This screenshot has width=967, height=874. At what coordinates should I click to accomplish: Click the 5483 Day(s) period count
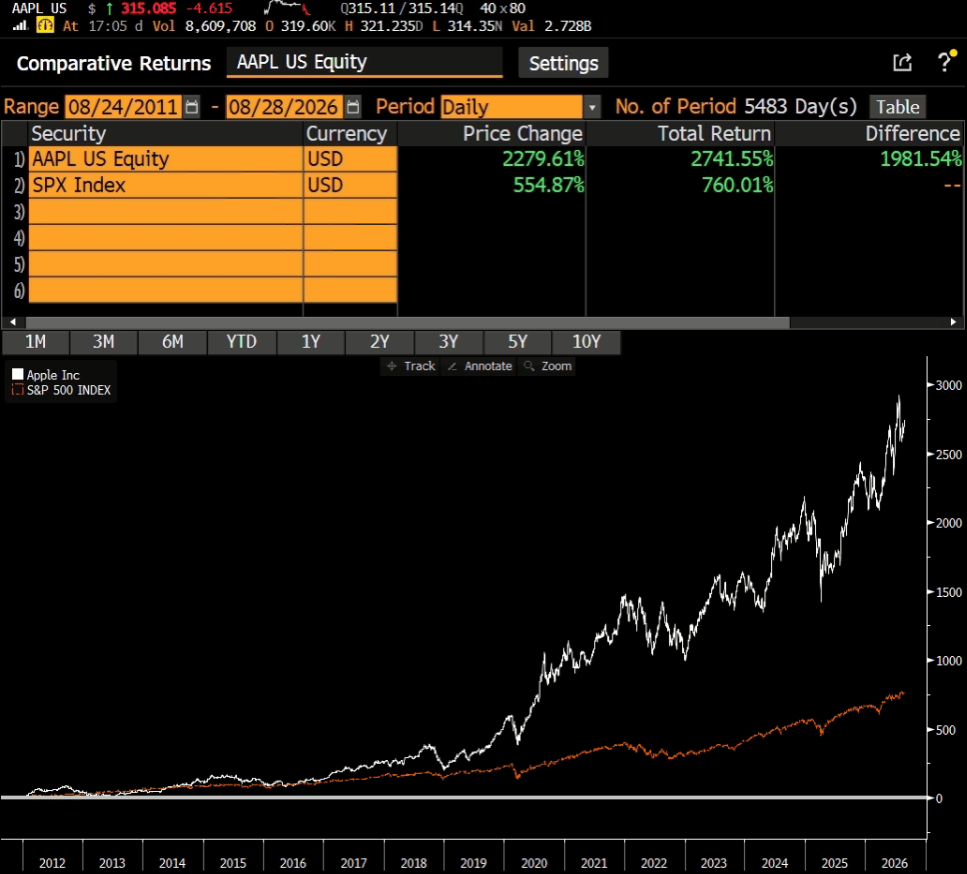pos(800,106)
